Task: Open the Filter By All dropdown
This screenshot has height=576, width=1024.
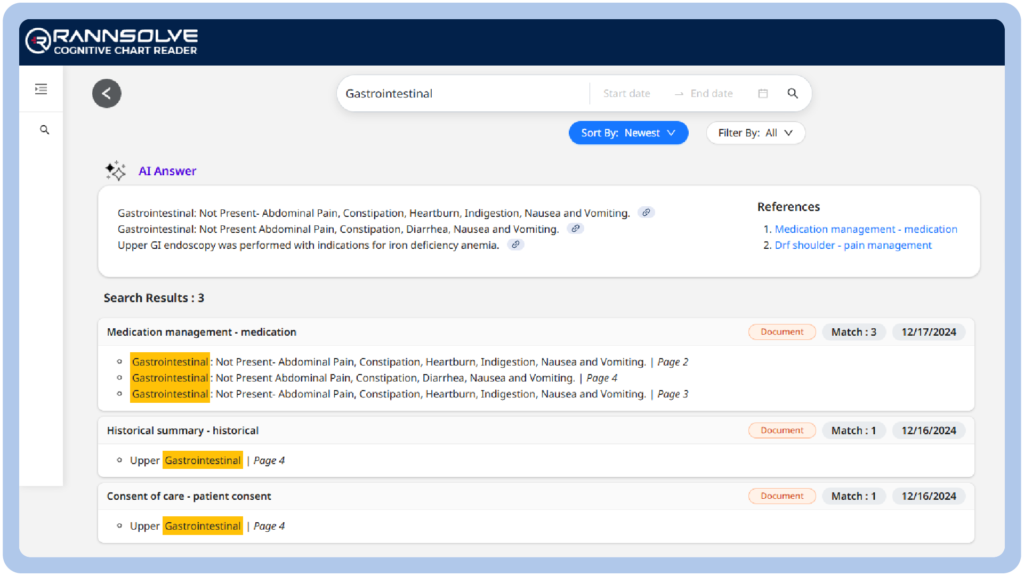Action: [x=755, y=133]
